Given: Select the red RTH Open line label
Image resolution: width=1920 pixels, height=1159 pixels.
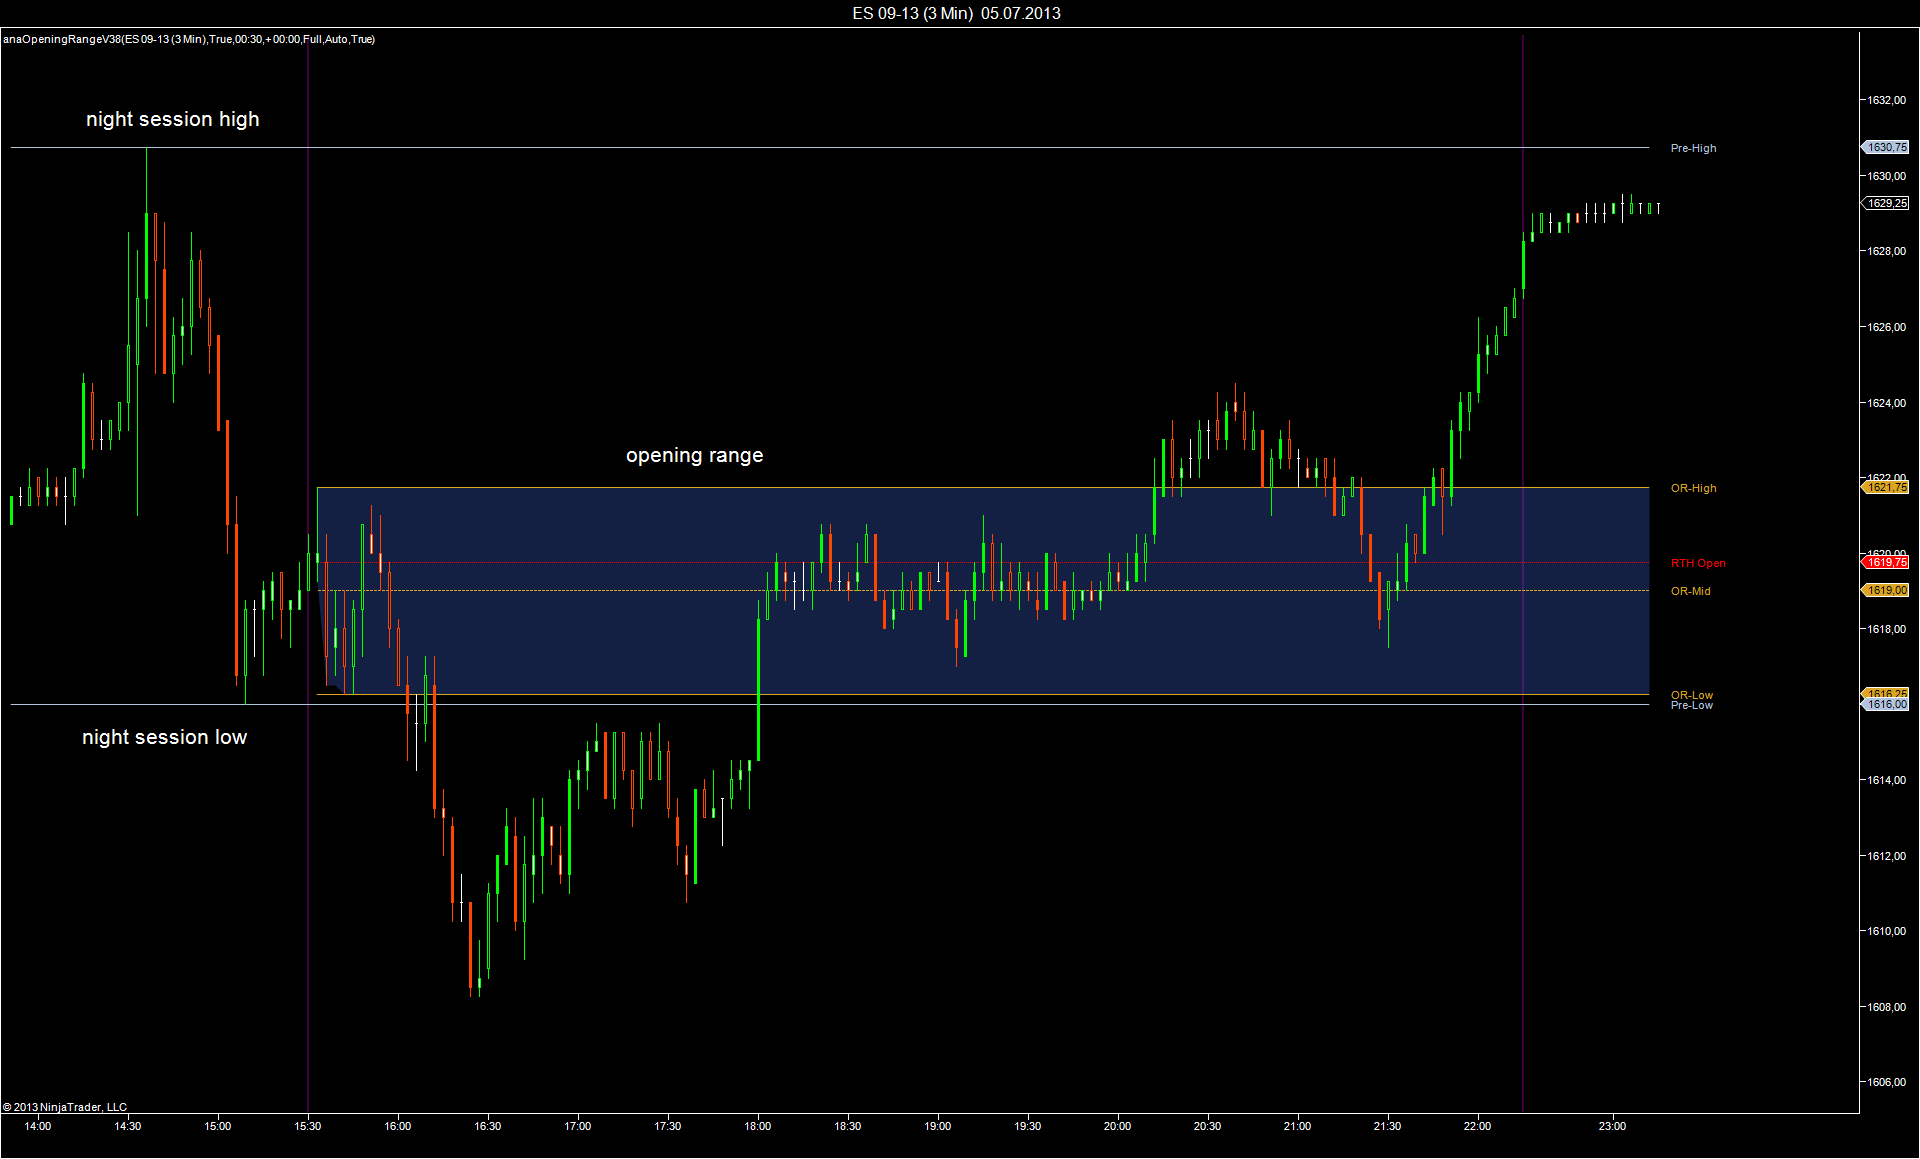Looking at the screenshot, I should [1698, 563].
